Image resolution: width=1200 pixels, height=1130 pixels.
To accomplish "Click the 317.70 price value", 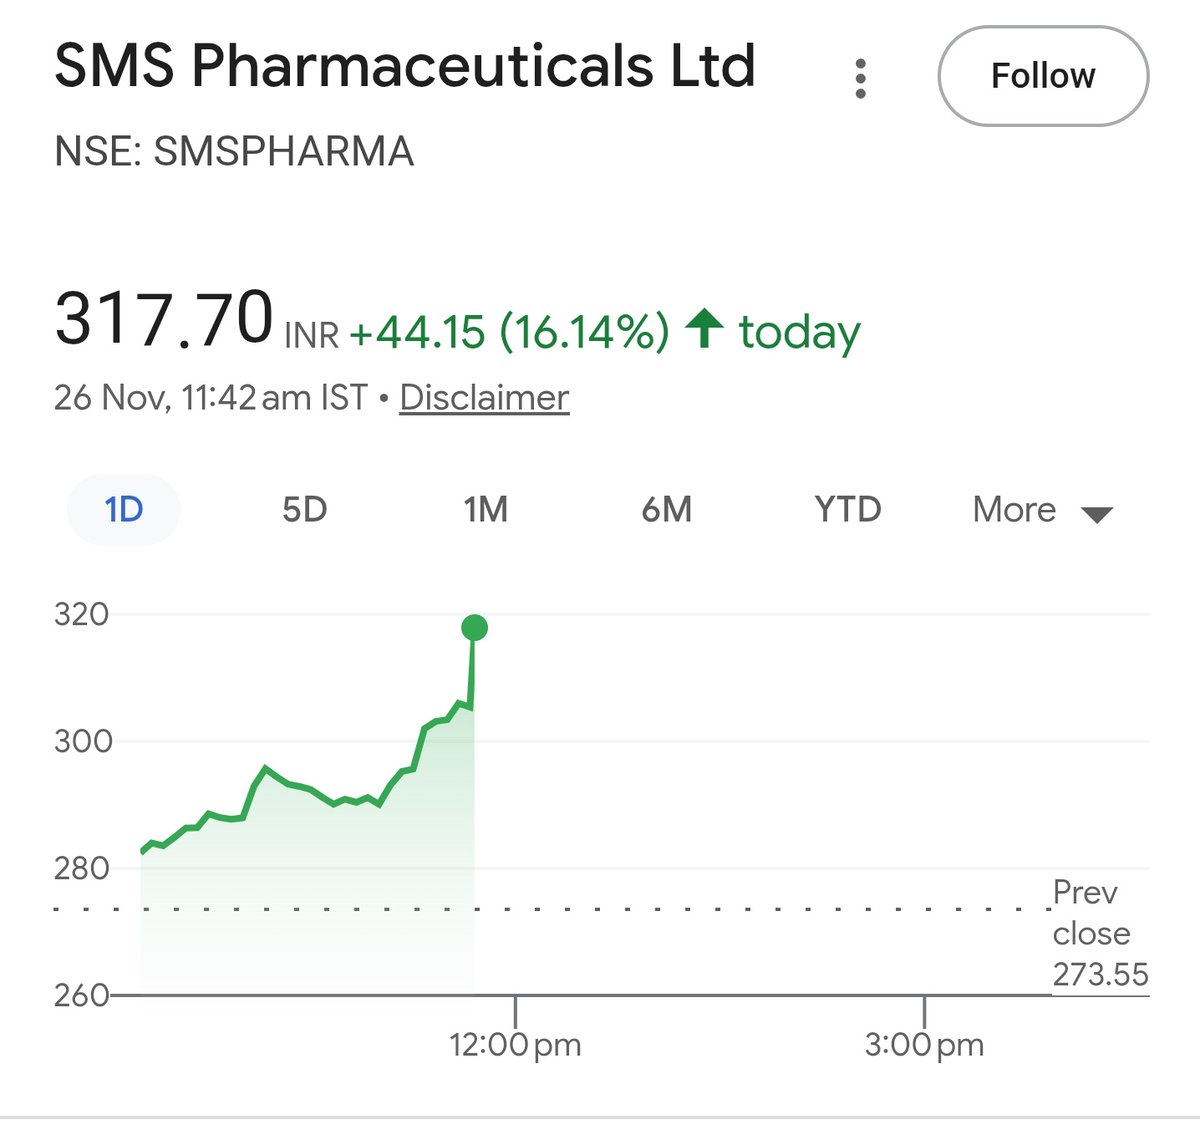I will click(x=164, y=318).
